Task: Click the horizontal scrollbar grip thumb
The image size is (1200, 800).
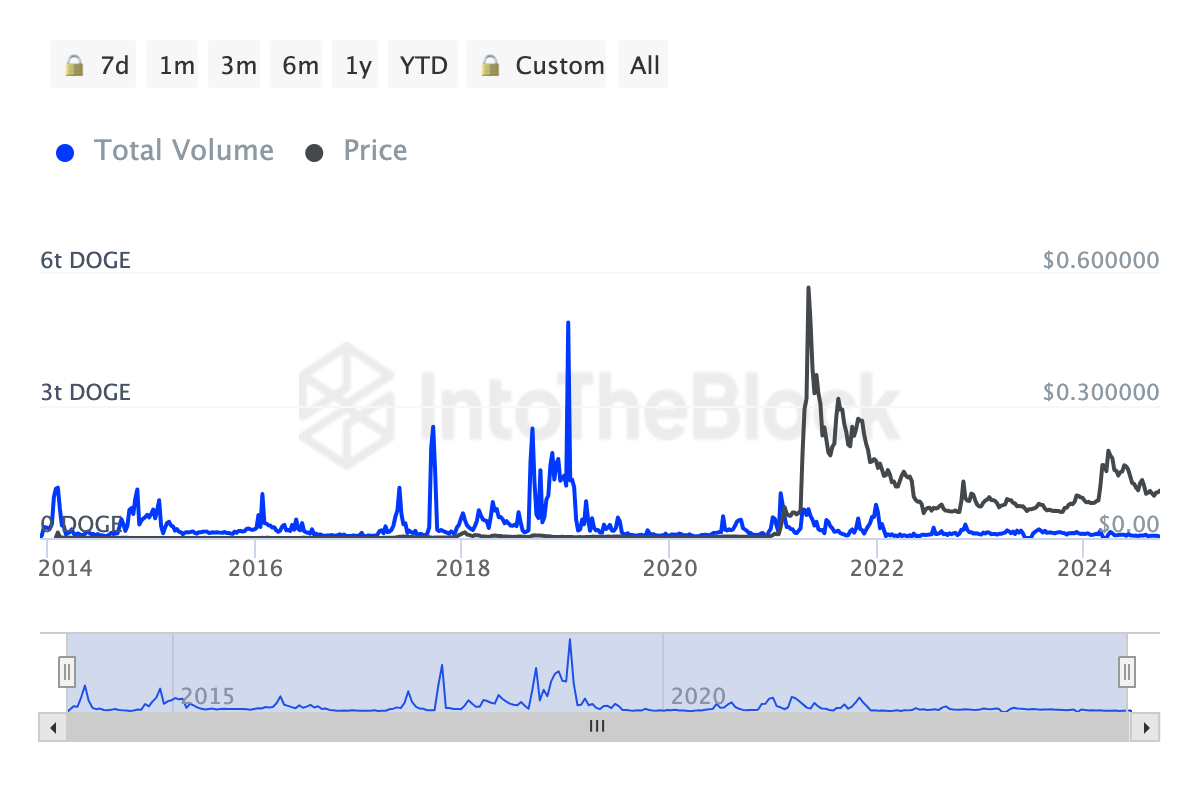Action: tap(597, 727)
